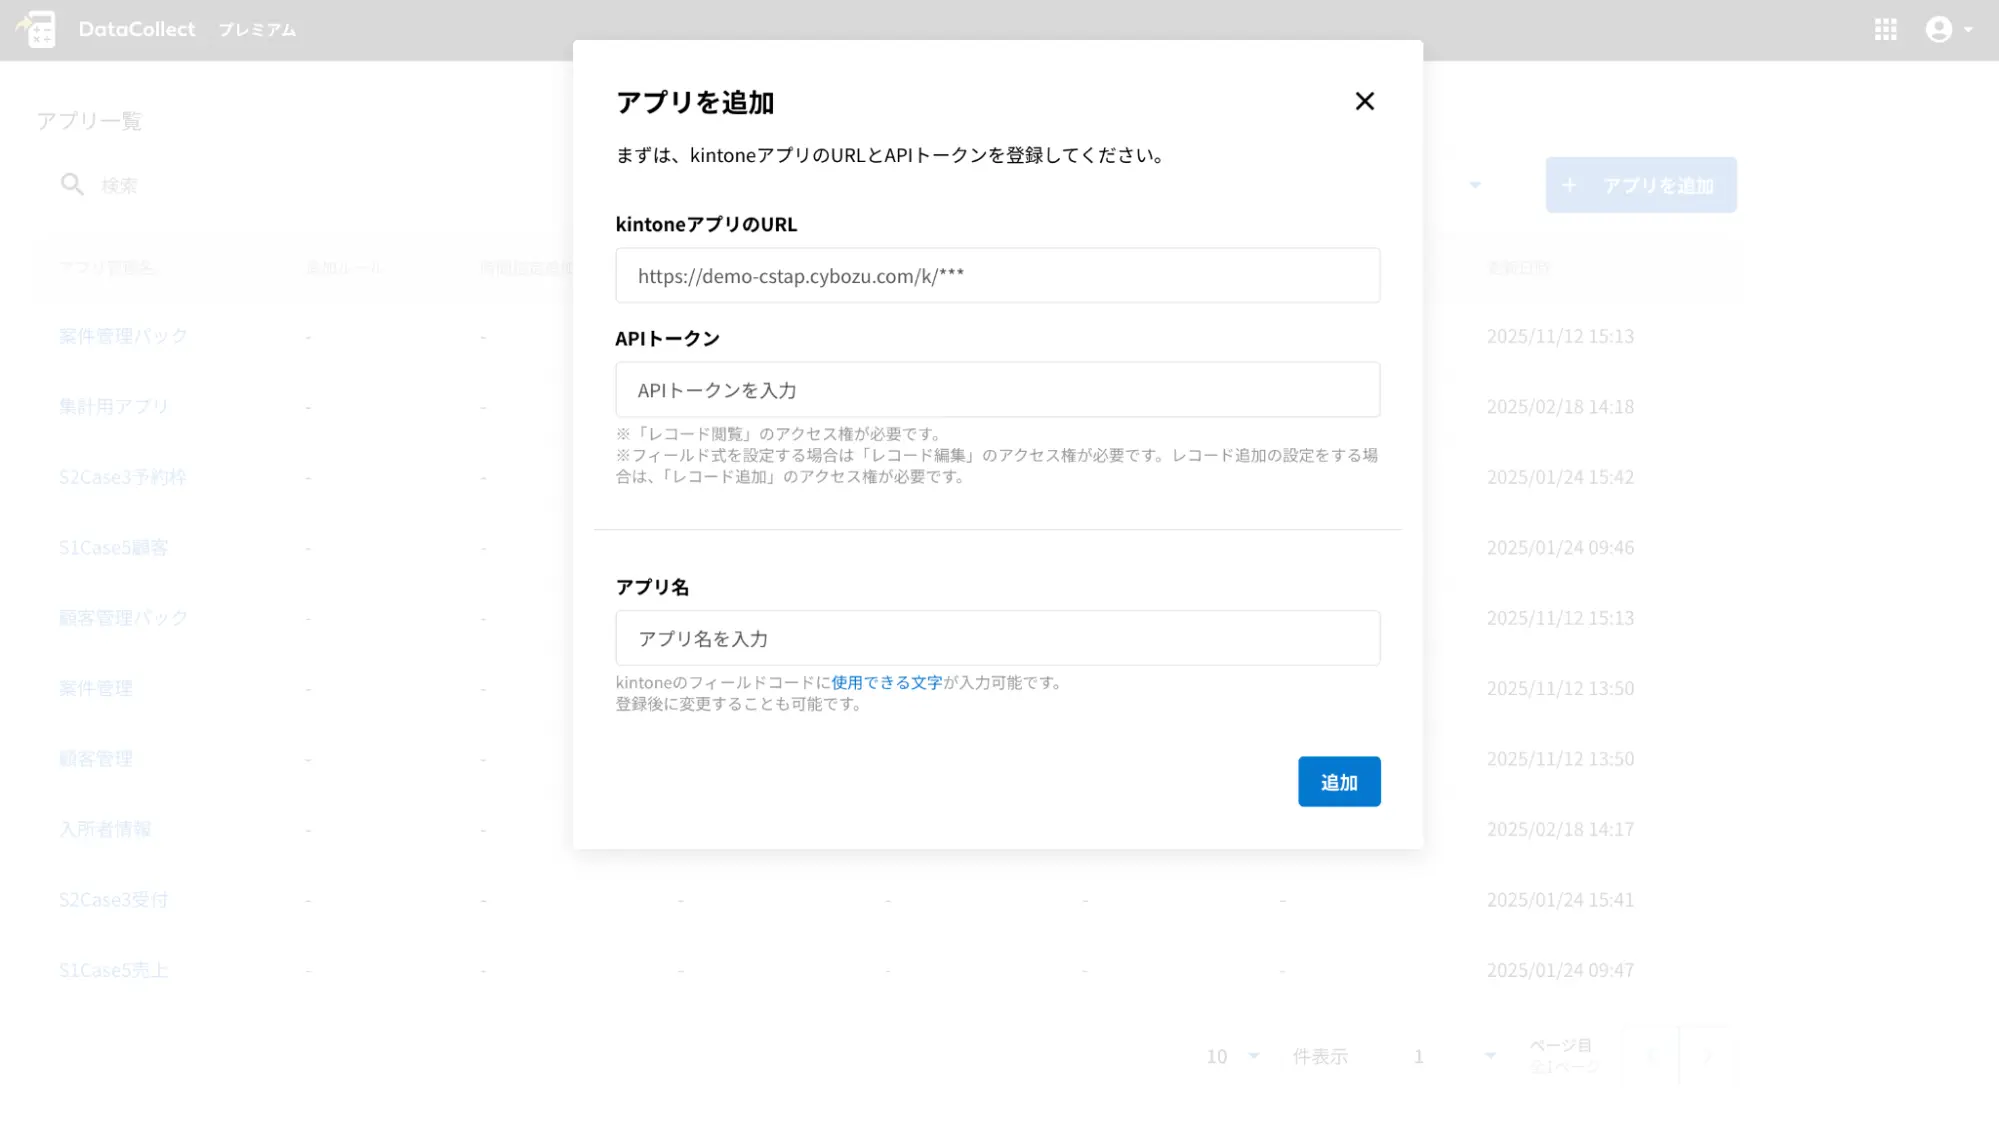Screen dimensions: 1999x1136
Task: Select the S2Case3予約枠 app entry
Action: [x=122, y=477]
